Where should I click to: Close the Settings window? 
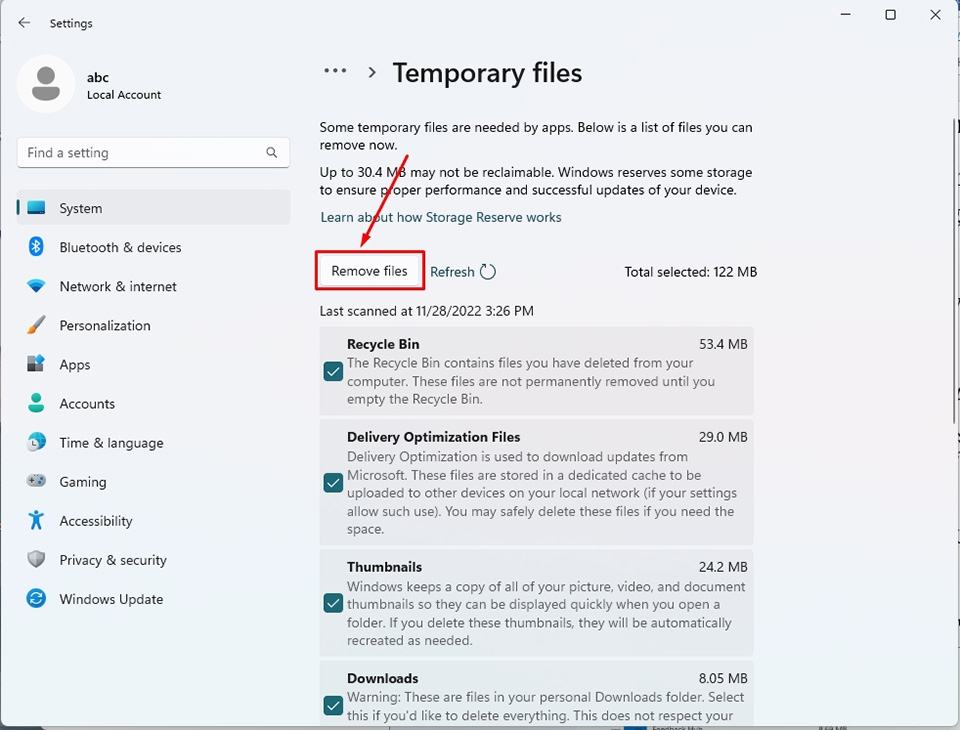click(x=935, y=14)
